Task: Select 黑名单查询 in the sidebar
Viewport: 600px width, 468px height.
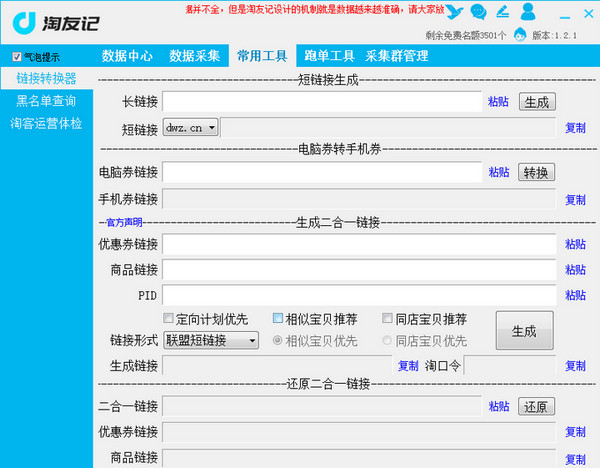Action: [x=45, y=100]
